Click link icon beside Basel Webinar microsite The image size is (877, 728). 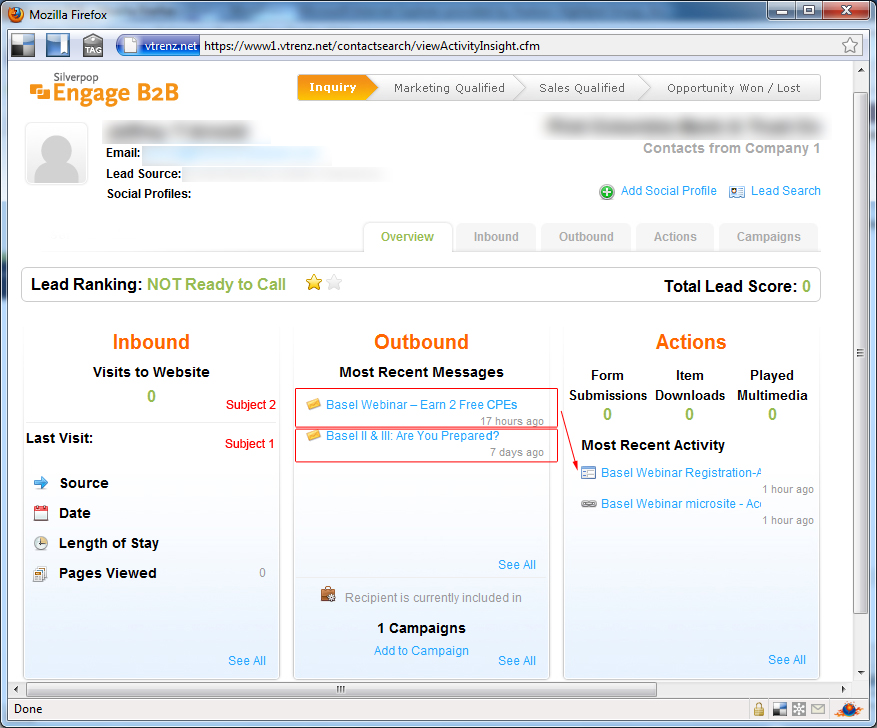588,504
